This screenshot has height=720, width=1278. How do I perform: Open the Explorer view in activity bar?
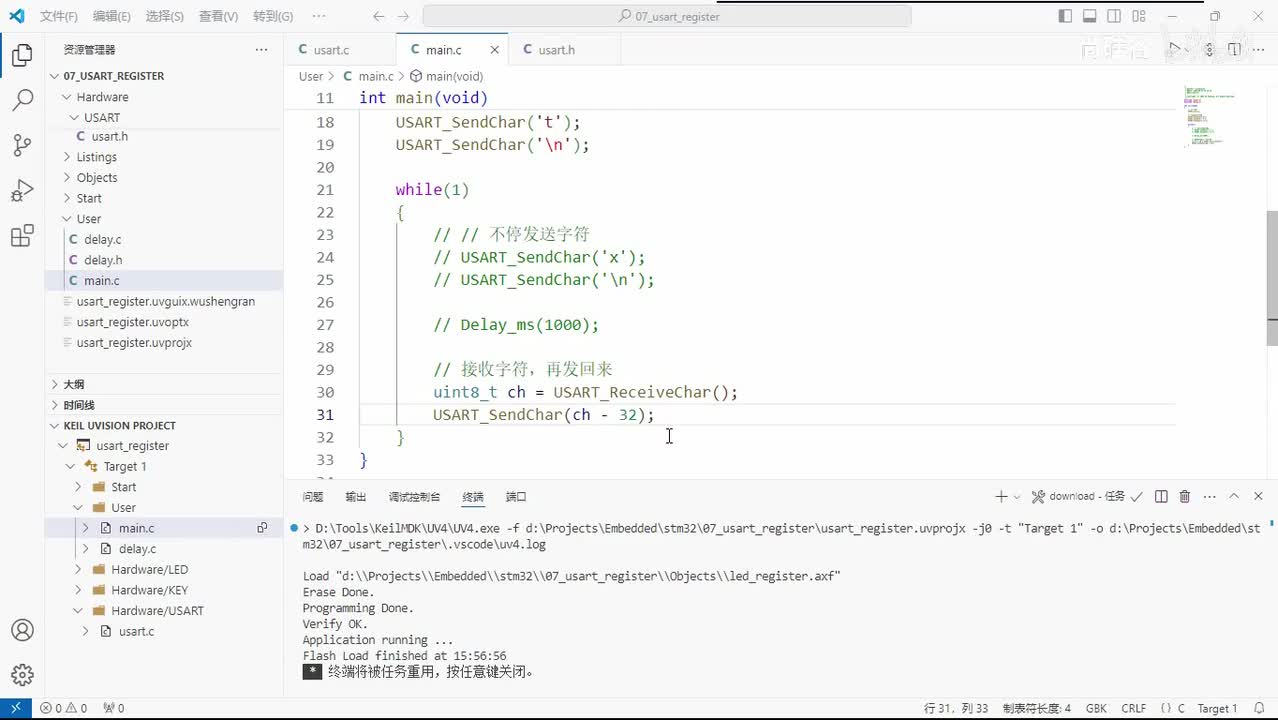[22, 56]
